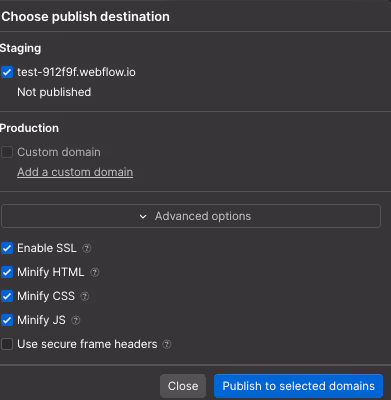The height and width of the screenshot is (400, 391).
Task: Open help icon for secure frame headers
Action: (167, 344)
